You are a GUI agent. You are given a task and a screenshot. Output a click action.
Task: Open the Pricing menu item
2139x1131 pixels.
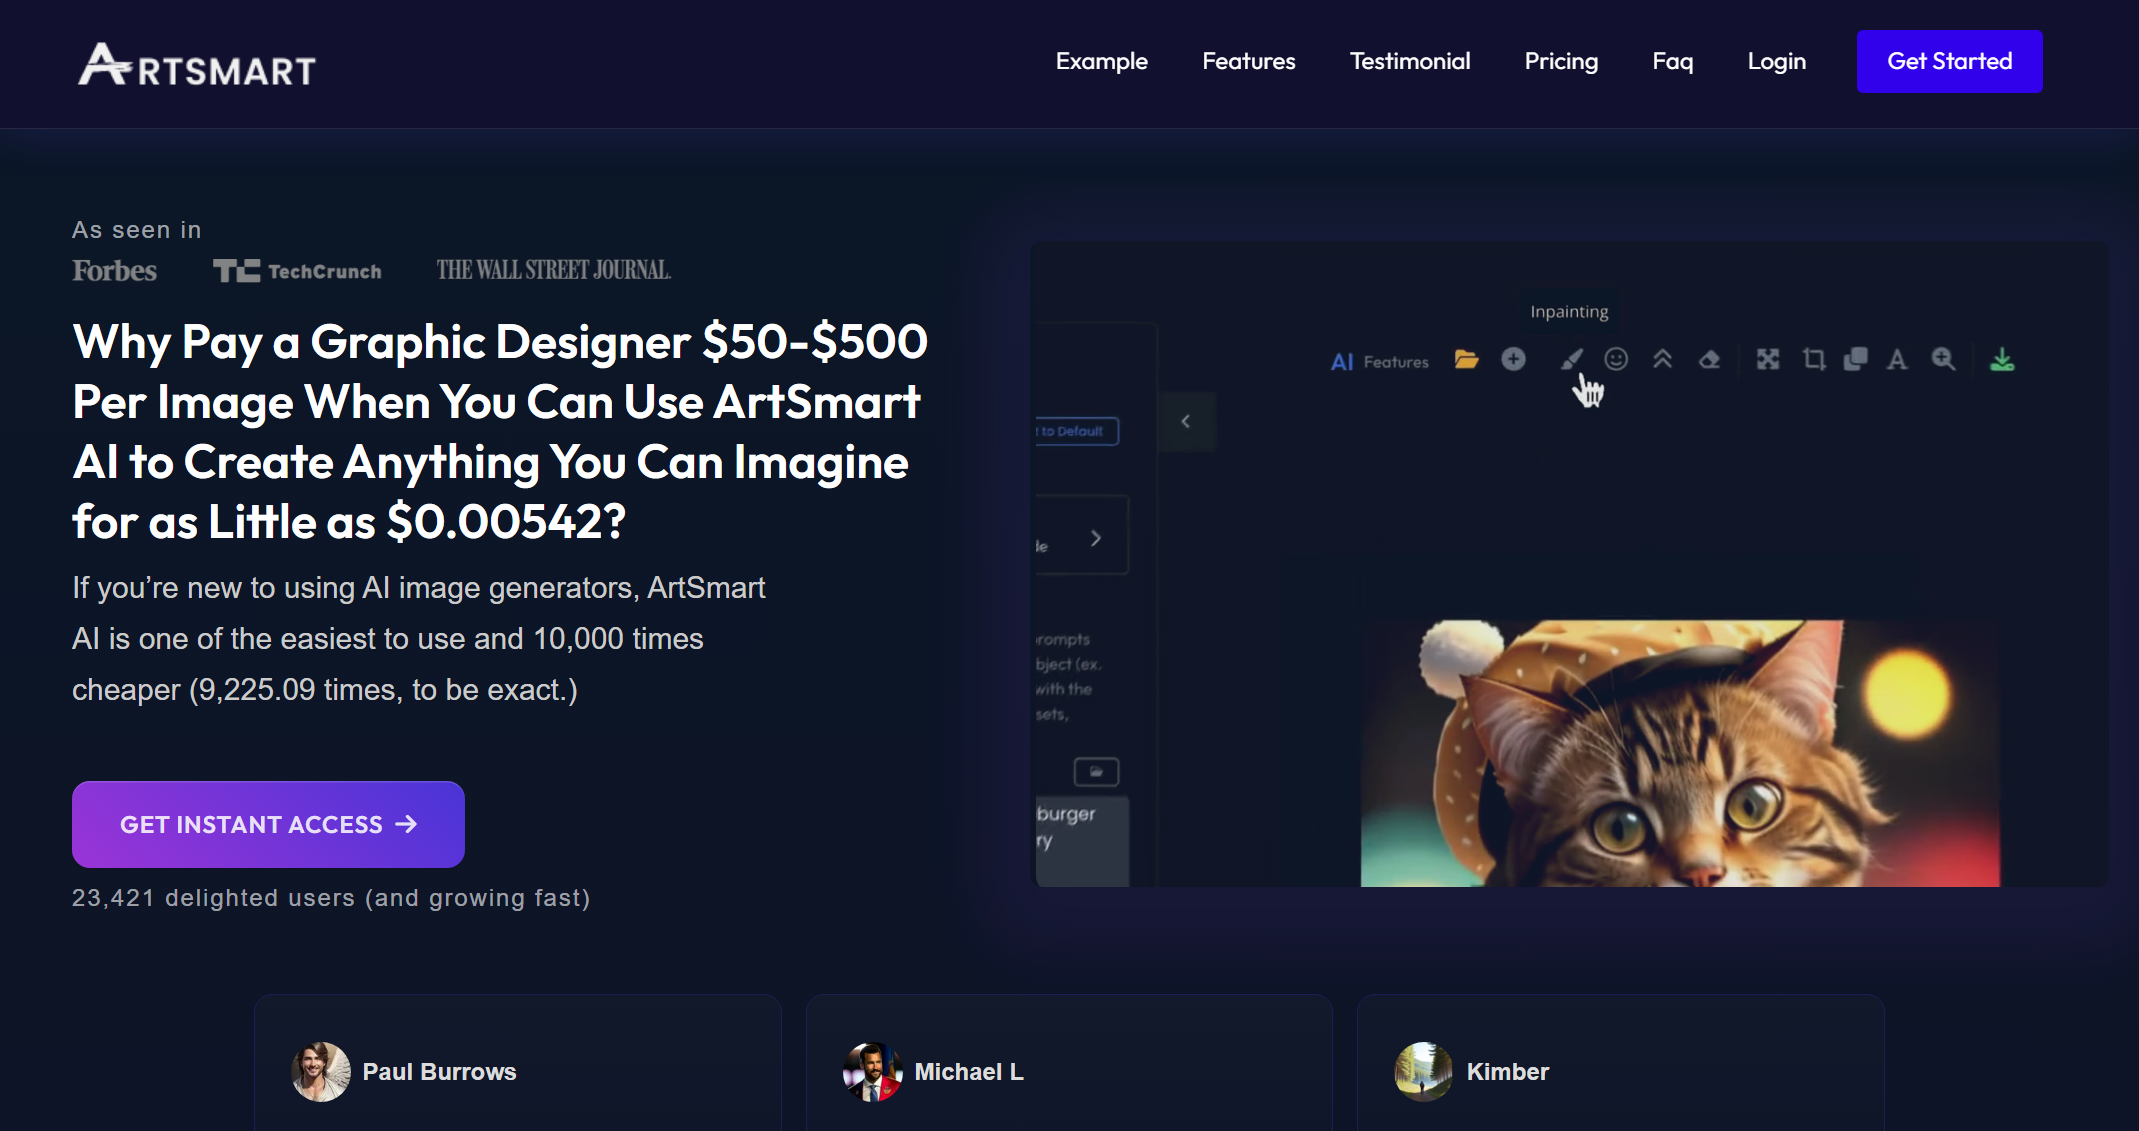coord(1561,61)
